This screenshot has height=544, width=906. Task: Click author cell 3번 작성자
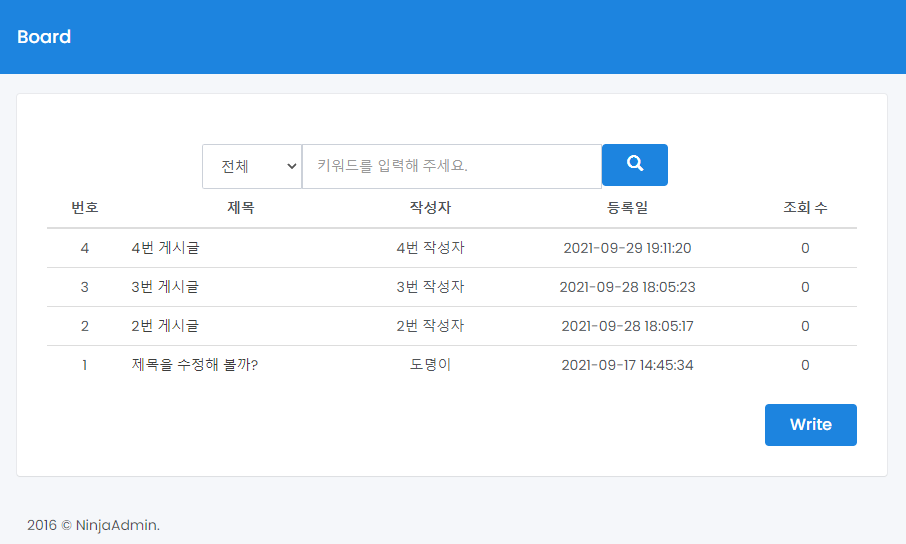click(x=430, y=287)
